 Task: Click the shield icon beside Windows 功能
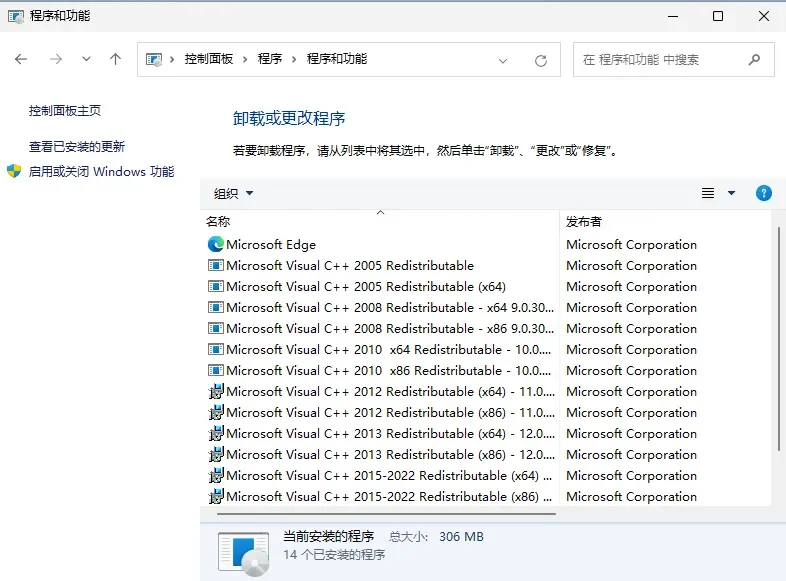click(x=14, y=171)
